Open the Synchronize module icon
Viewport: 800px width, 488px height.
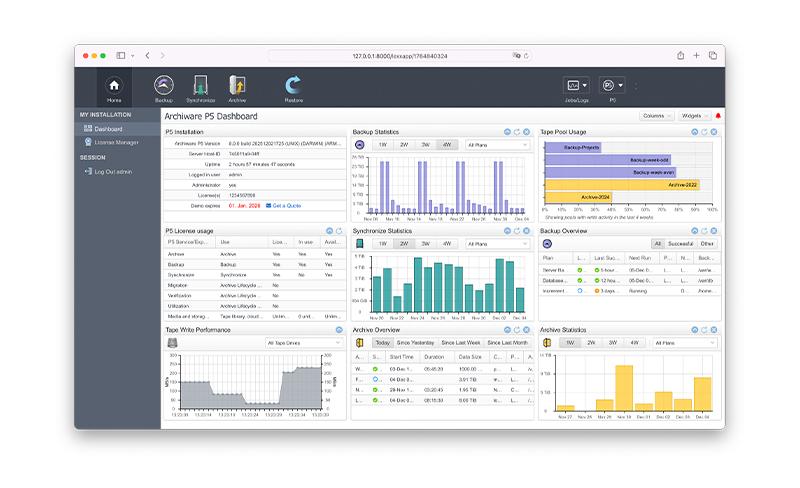[200, 88]
